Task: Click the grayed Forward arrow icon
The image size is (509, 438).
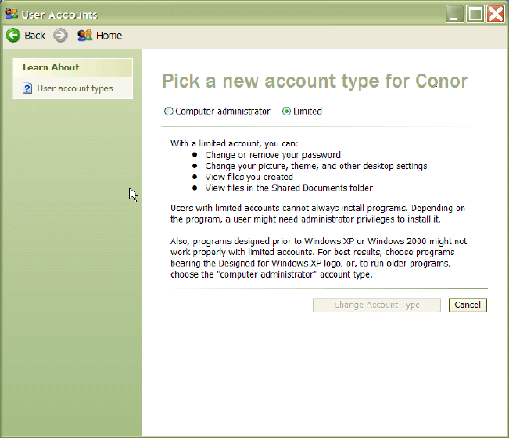Action: pyautogui.click(x=60, y=35)
